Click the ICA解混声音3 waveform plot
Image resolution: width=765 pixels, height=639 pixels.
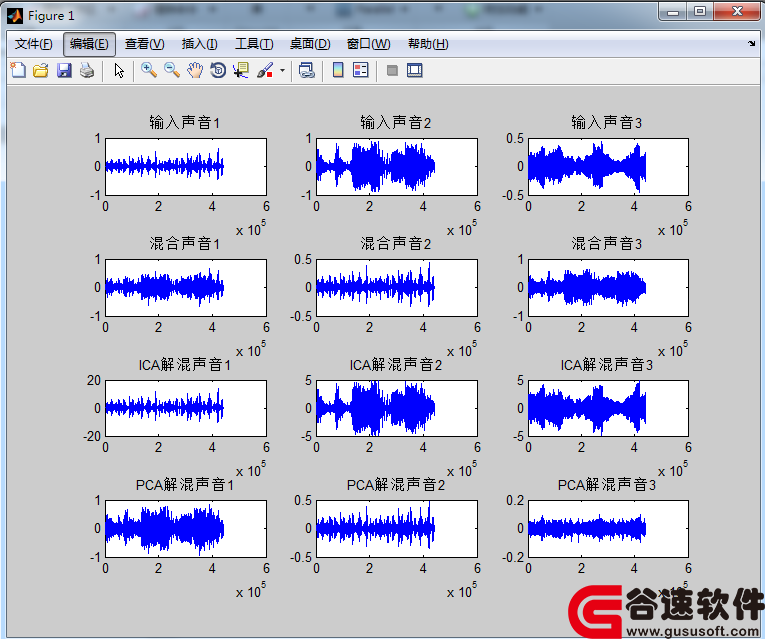click(608, 408)
